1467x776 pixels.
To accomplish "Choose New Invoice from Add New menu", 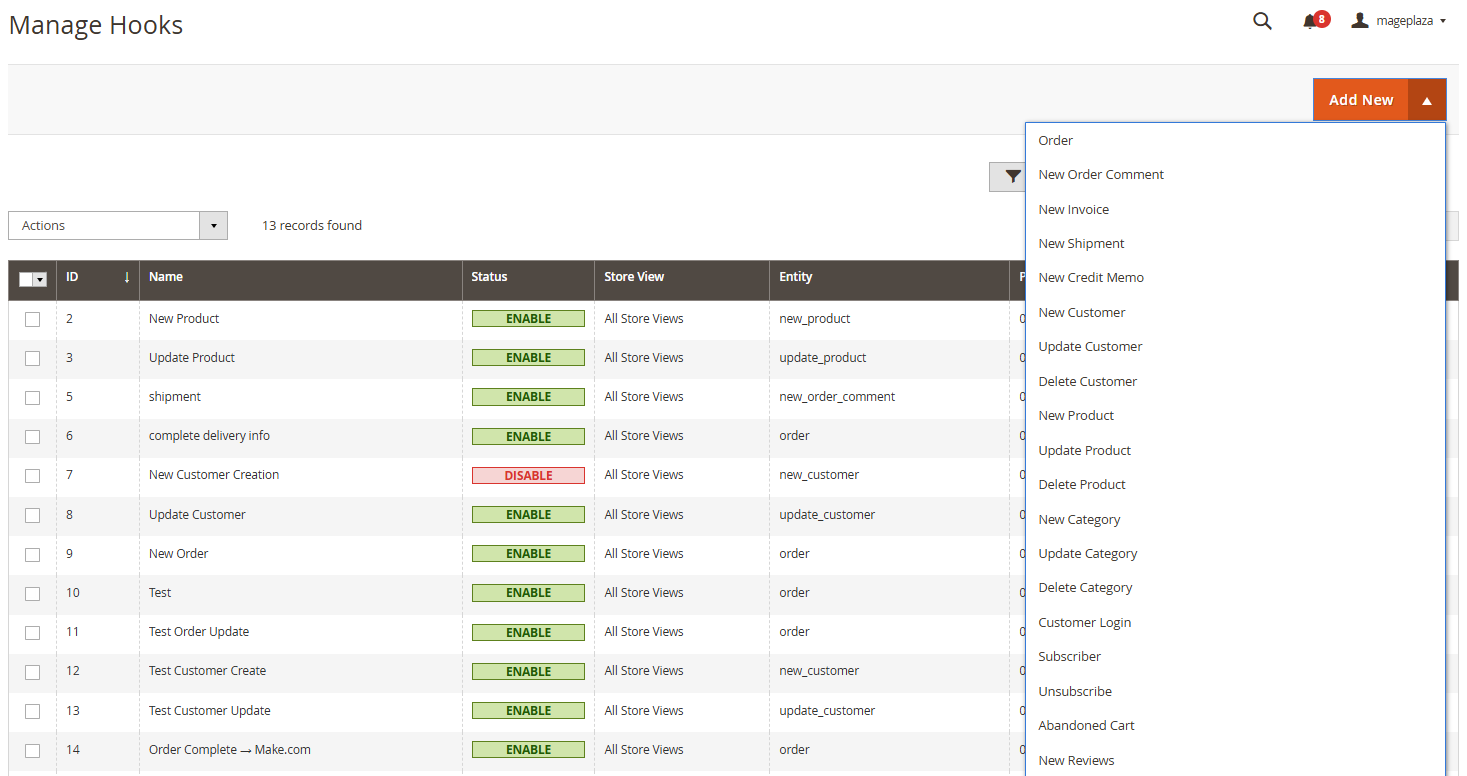I will pos(1073,209).
